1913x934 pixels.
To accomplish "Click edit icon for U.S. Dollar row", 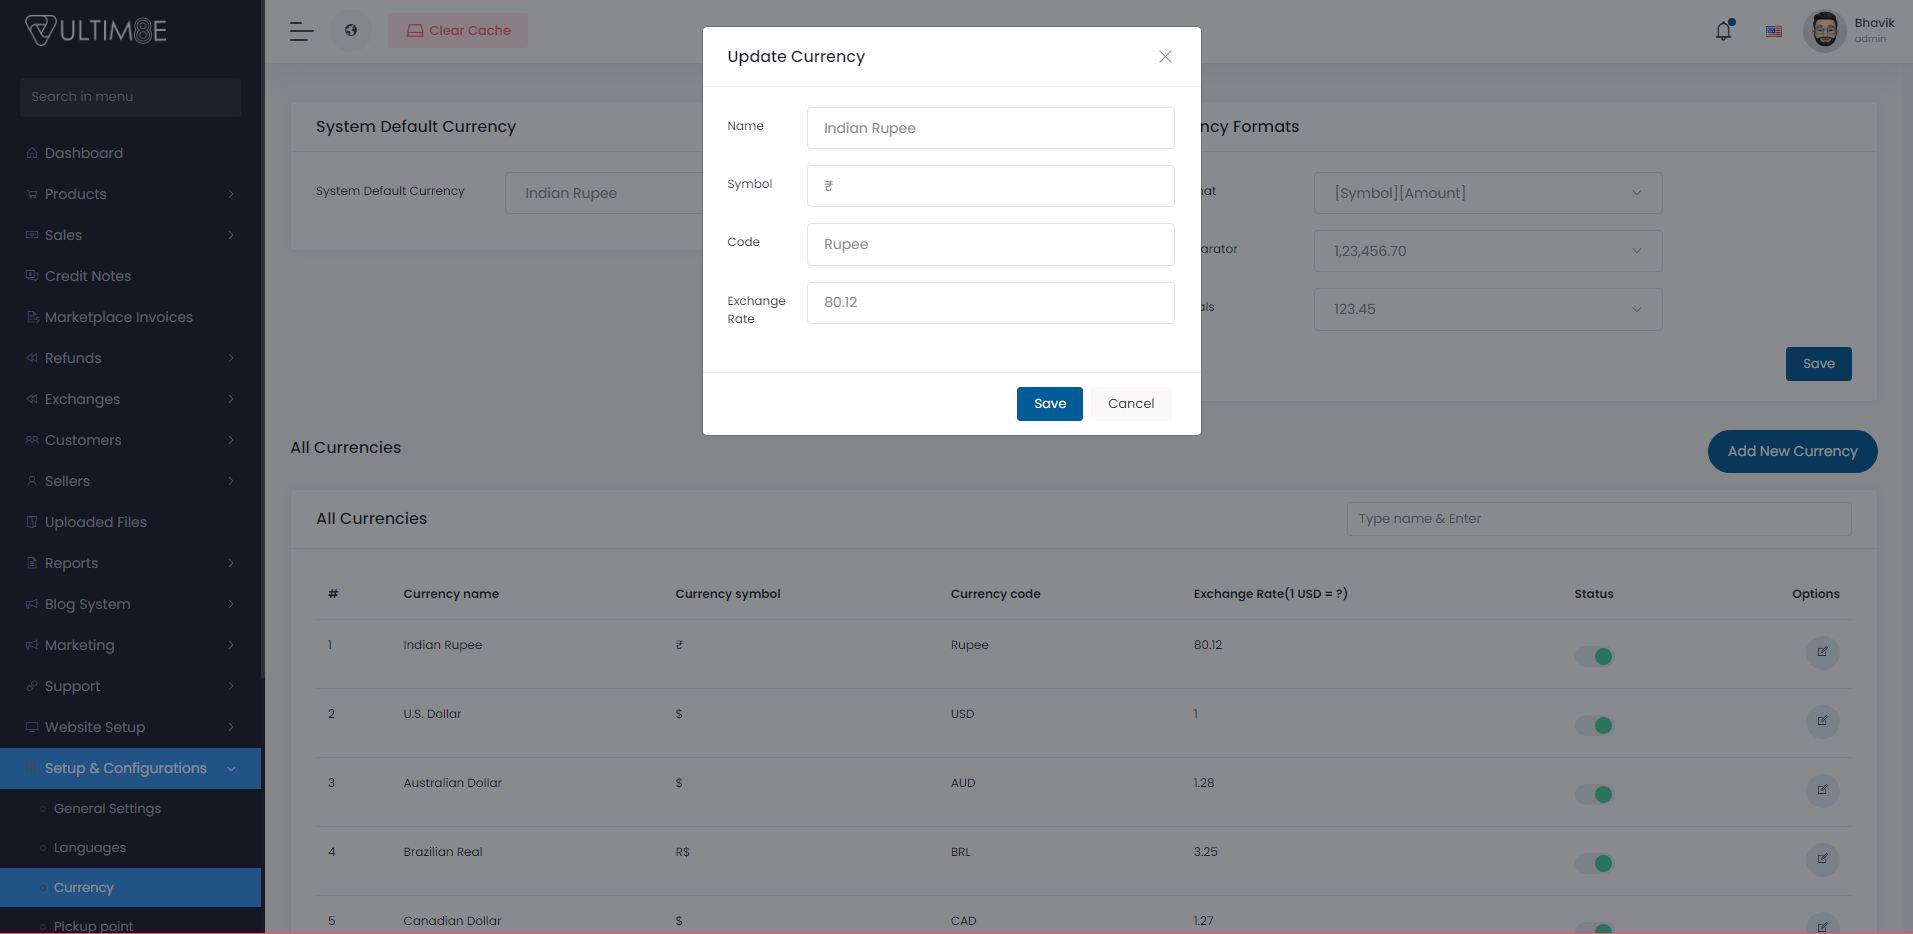I will point(1822,721).
